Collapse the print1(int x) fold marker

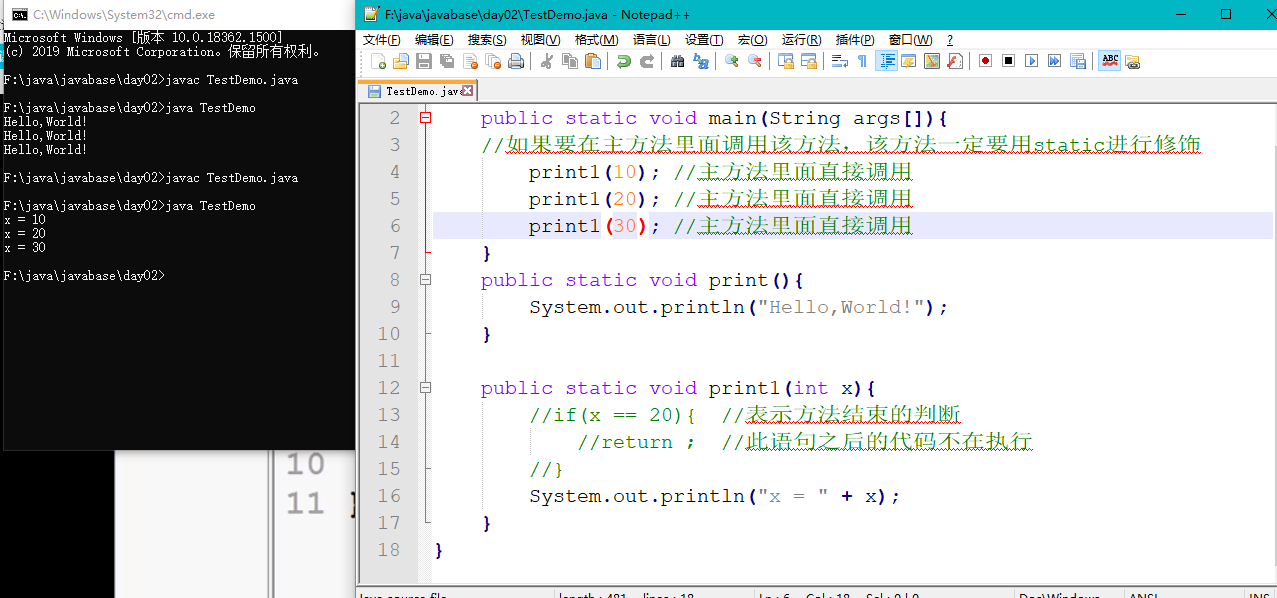click(x=425, y=388)
